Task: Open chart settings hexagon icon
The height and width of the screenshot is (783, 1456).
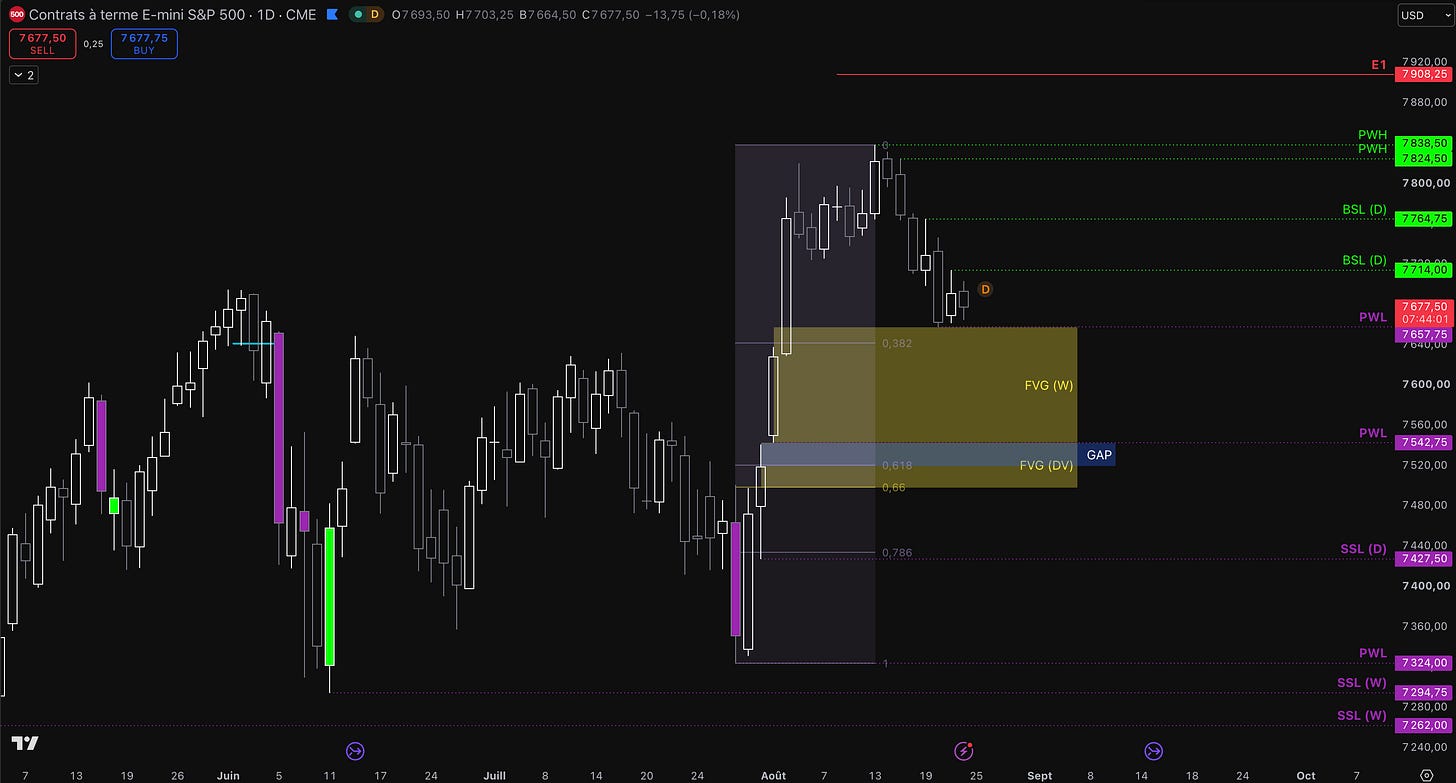Action: (x=1426, y=776)
